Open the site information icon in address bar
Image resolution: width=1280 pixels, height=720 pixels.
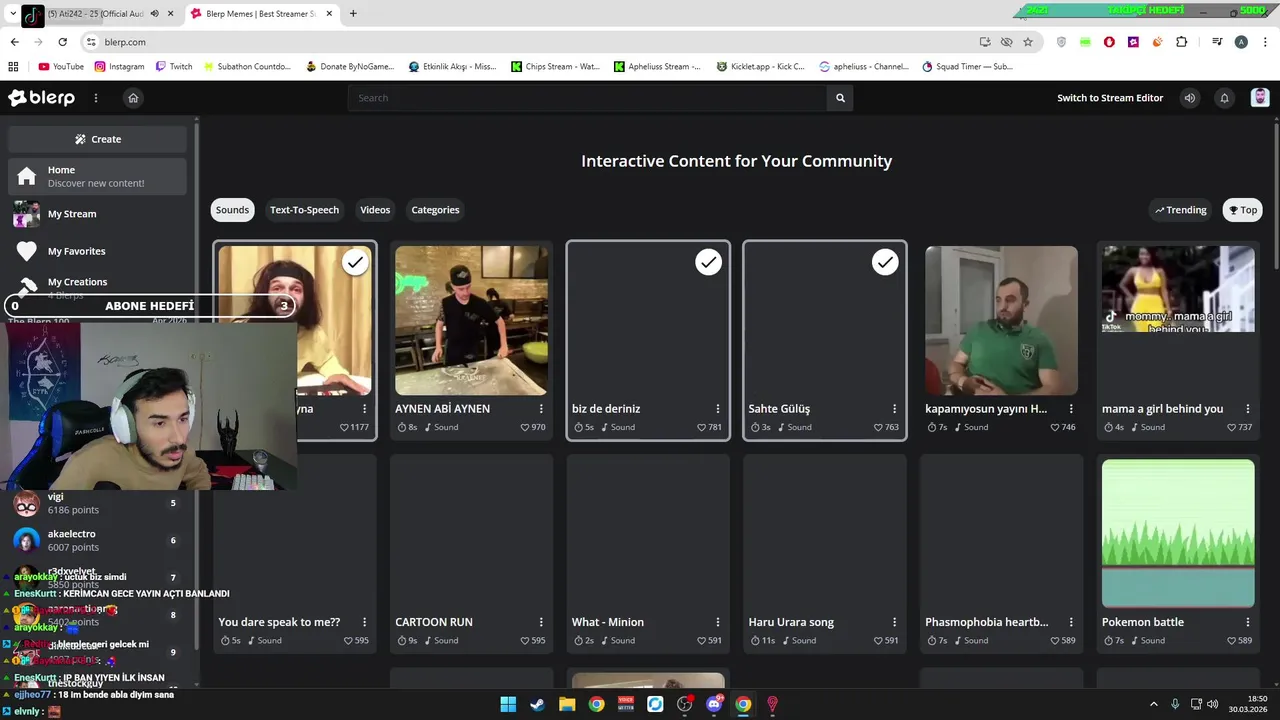(91, 42)
